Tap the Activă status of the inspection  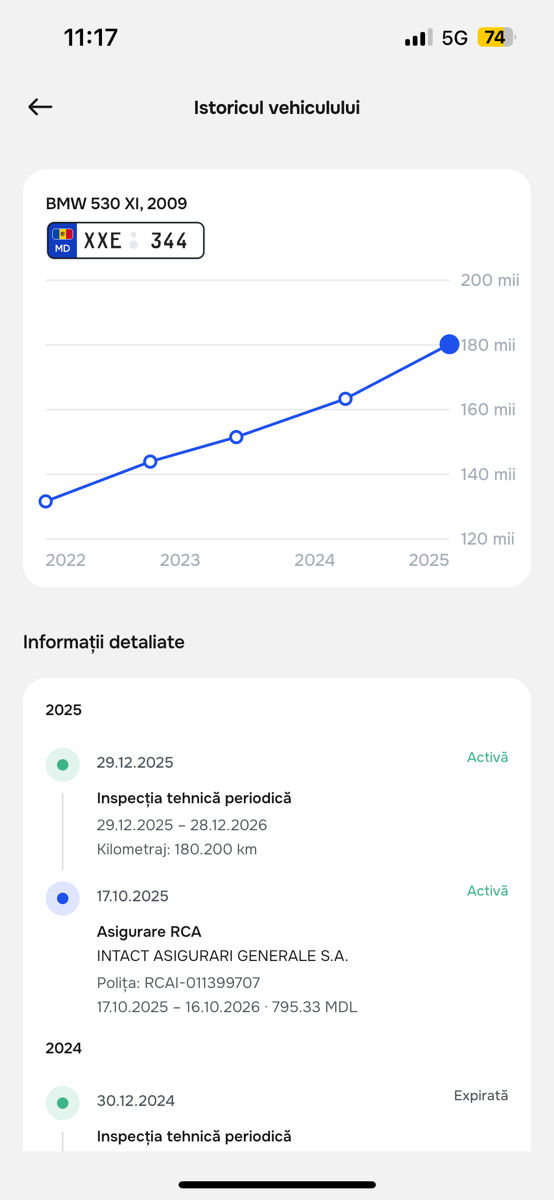click(488, 757)
